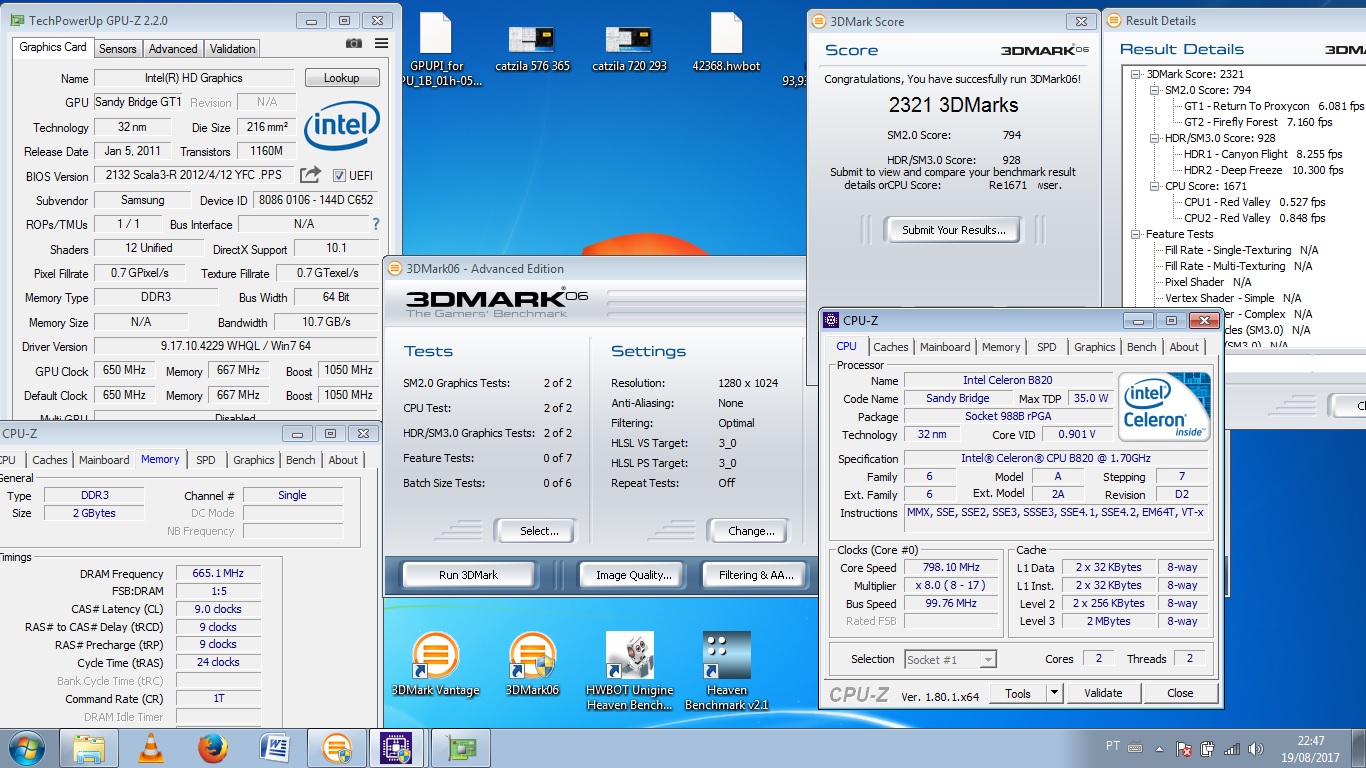Open the Graphics tab in front CPU-Z

coord(1094,347)
